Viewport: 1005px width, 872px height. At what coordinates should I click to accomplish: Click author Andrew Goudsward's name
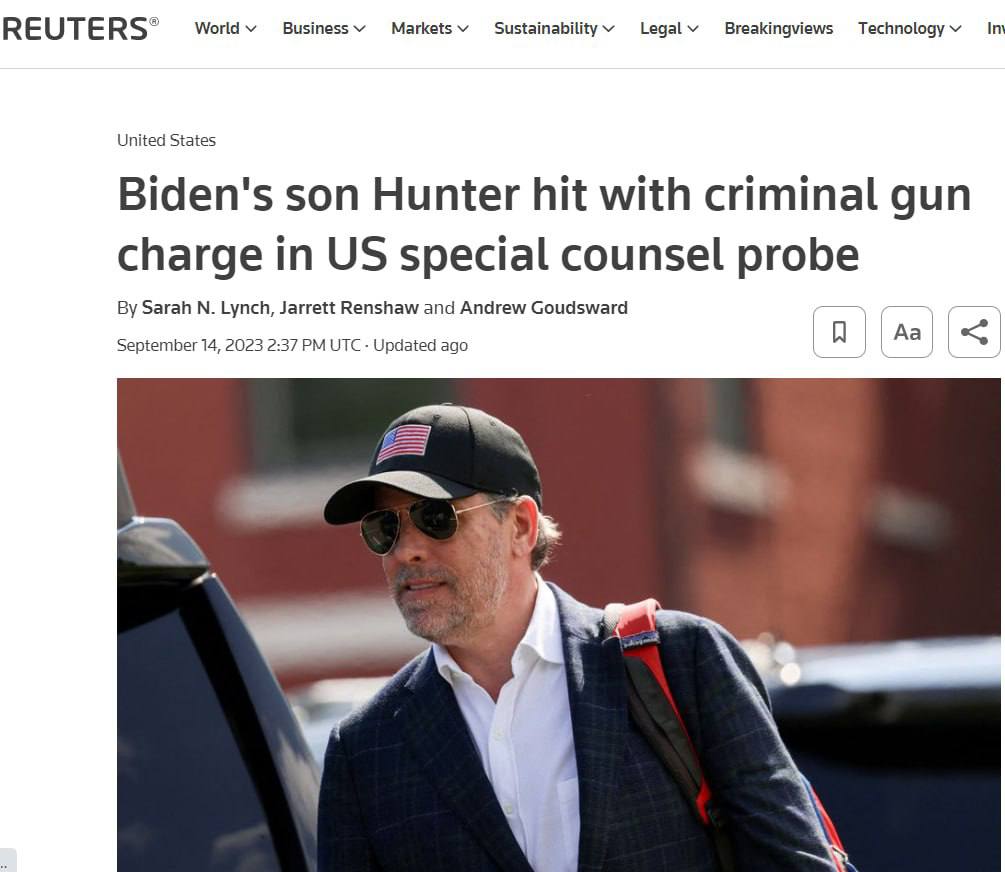(x=544, y=308)
